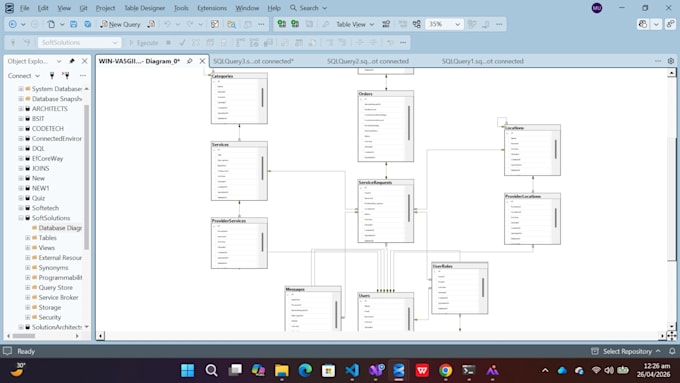Open File Explorer from taskbar
The image size is (680, 383).
tap(281, 370)
